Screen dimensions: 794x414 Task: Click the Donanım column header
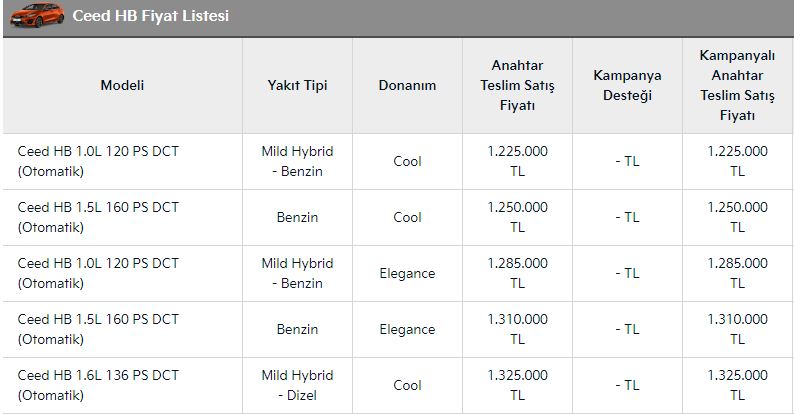click(407, 85)
